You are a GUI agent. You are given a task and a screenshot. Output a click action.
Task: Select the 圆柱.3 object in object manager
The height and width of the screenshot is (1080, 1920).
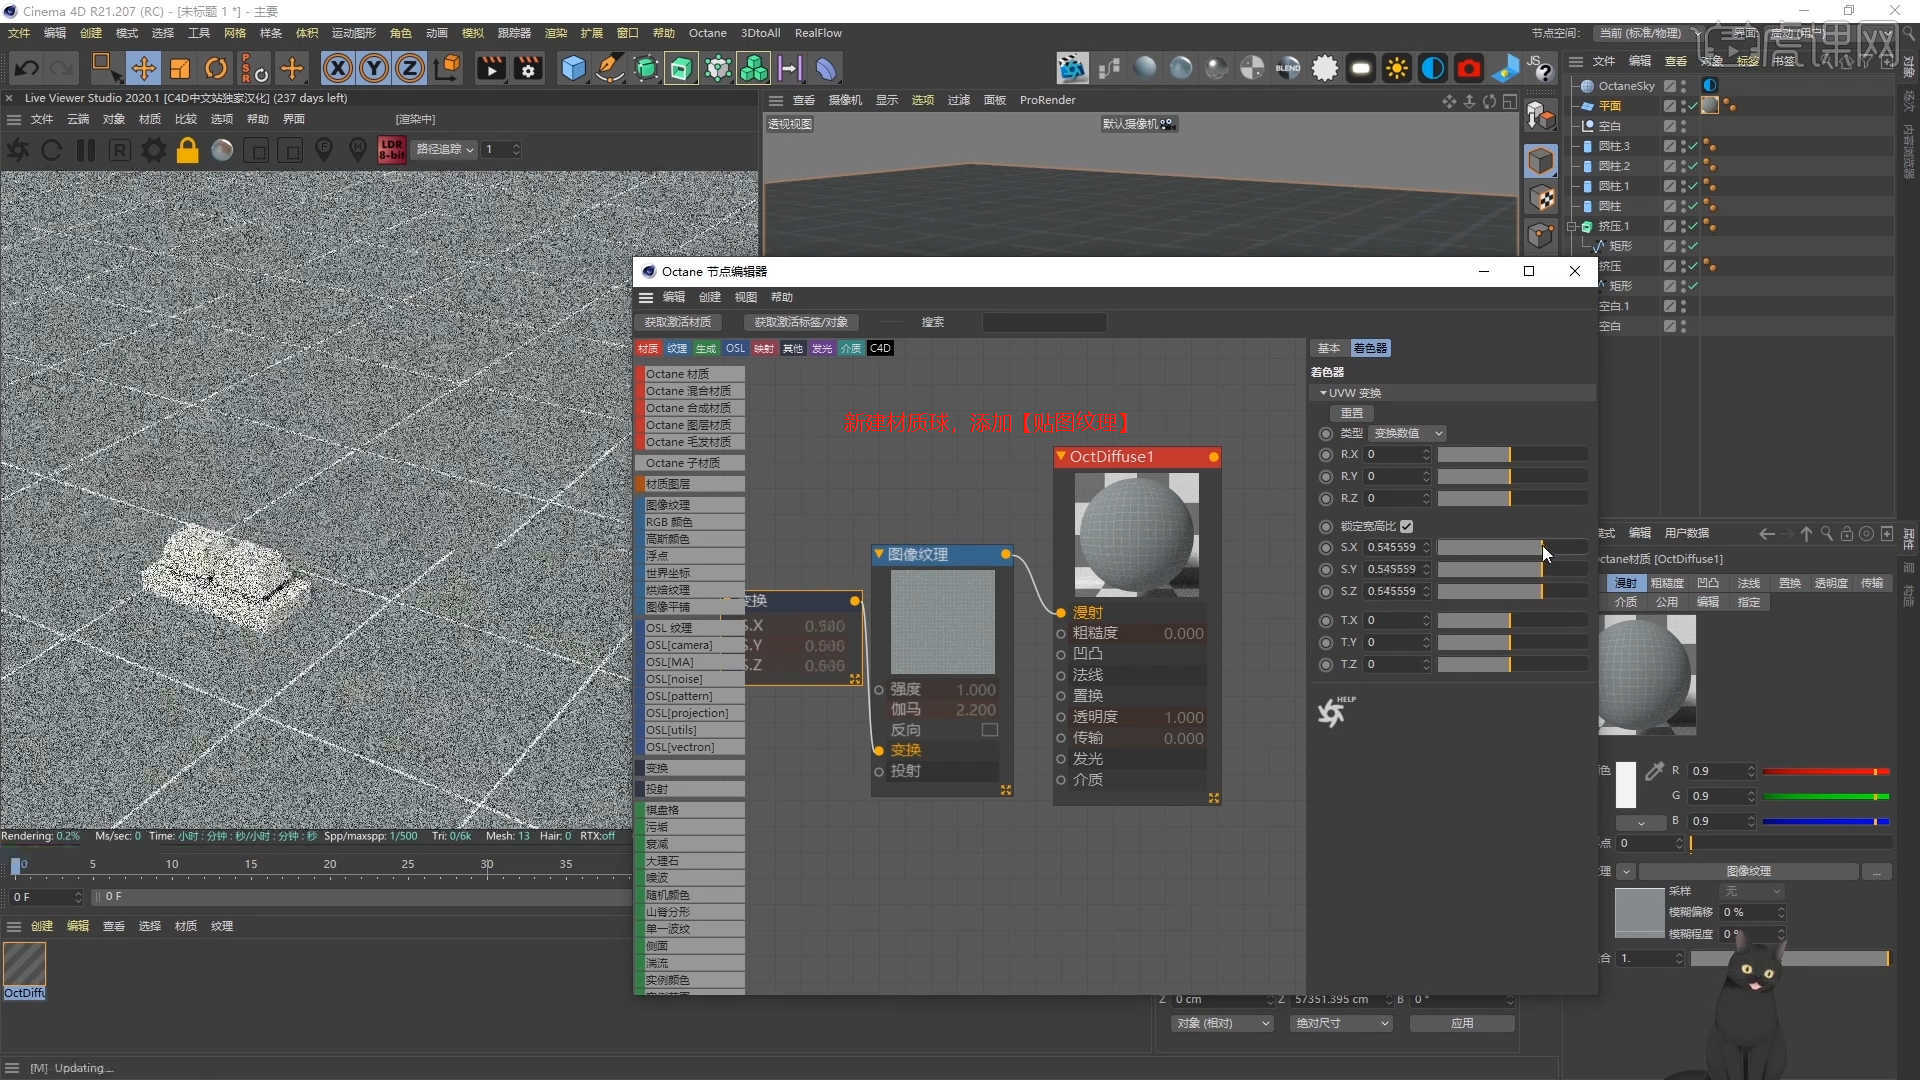pyautogui.click(x=1613, y=146)
